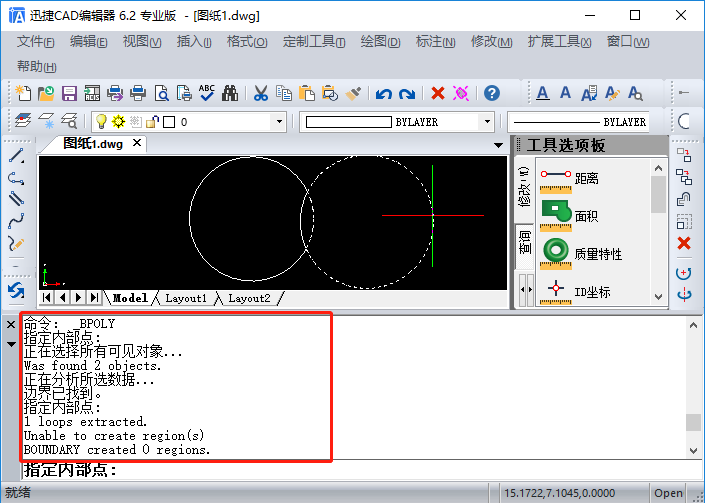Screen dimensions: 705x503
Task: Select the Spline curve tool
Action: click(16, 221)
